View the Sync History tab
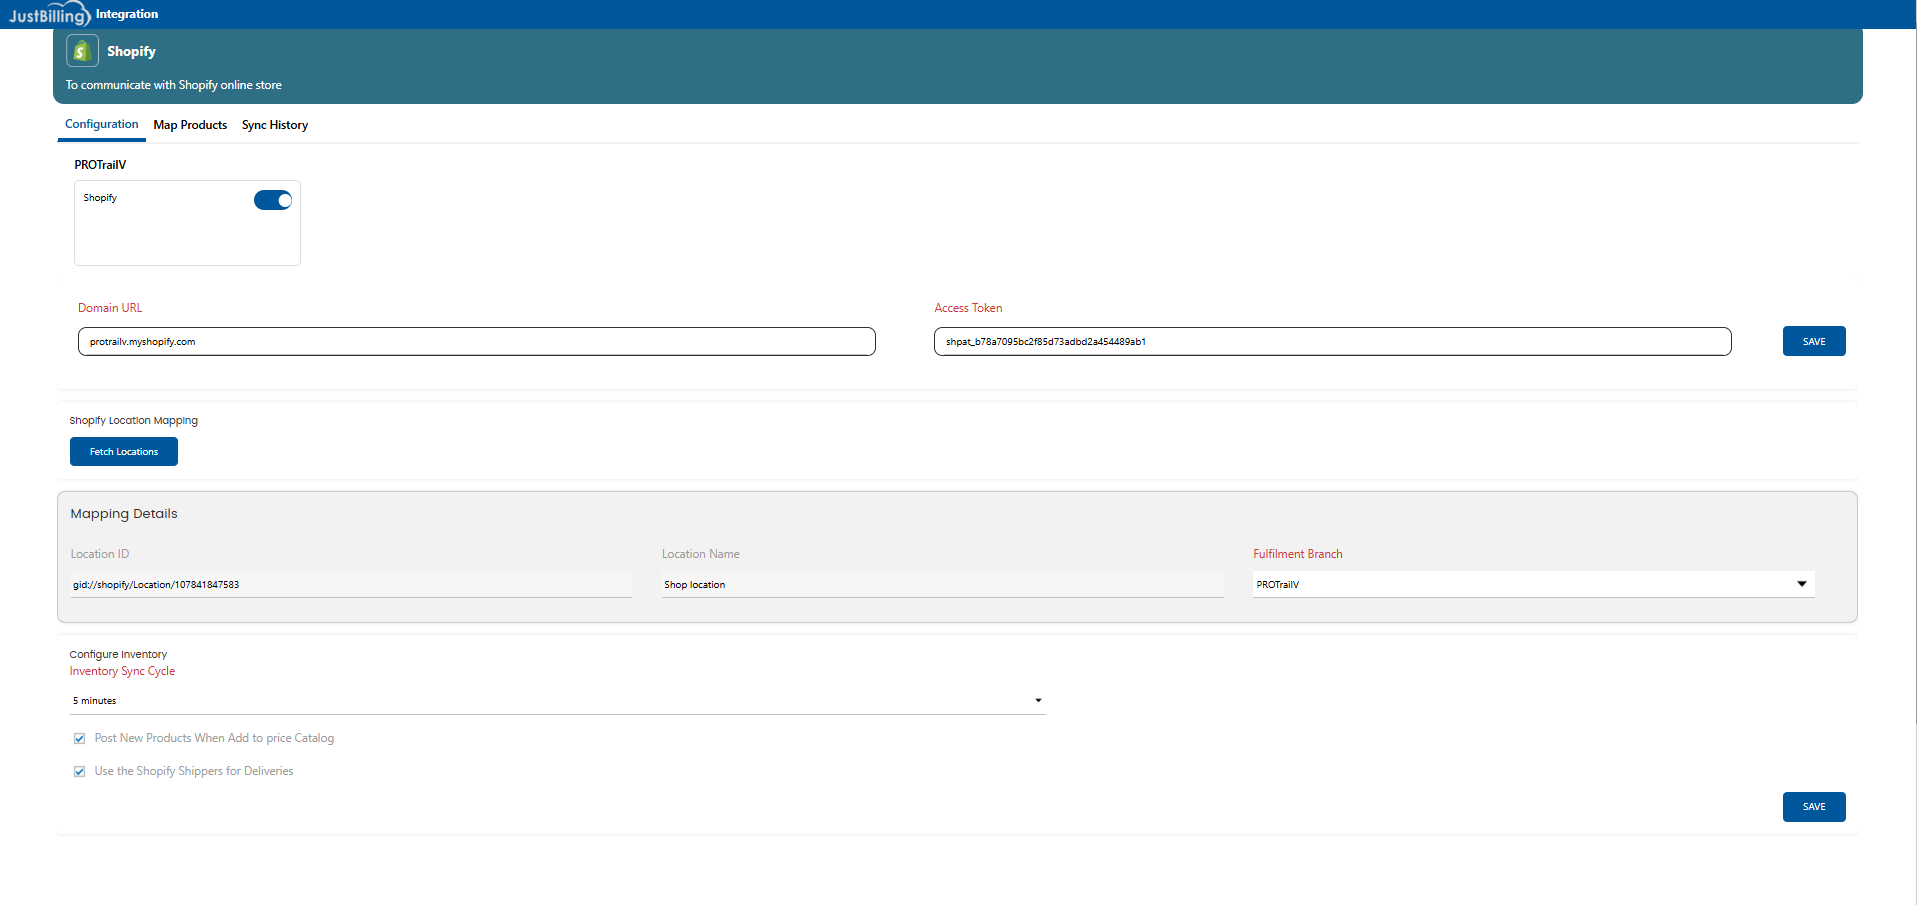 click(274, 125)
